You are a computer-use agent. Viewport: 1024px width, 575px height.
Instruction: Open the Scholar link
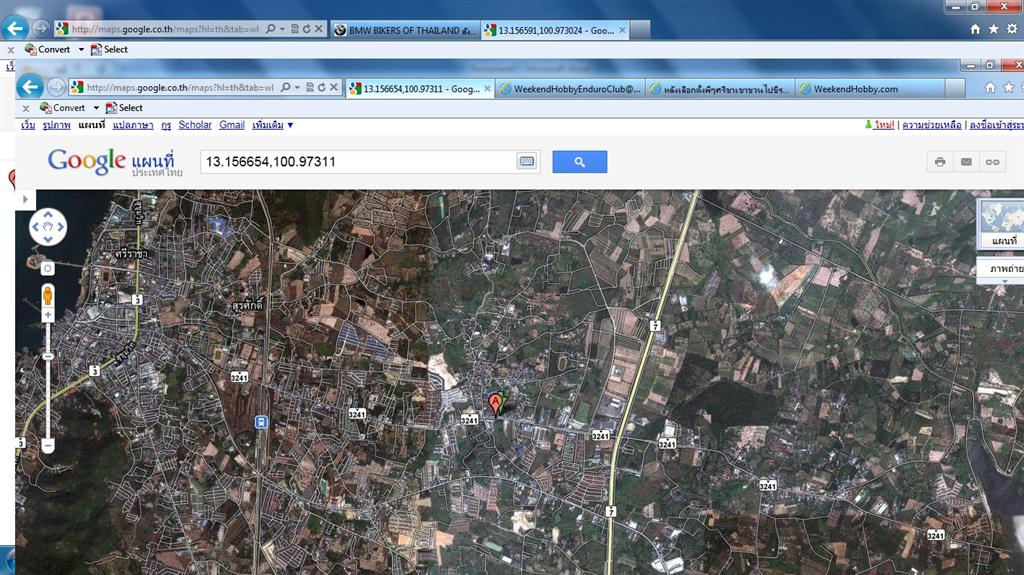(195, 125)
